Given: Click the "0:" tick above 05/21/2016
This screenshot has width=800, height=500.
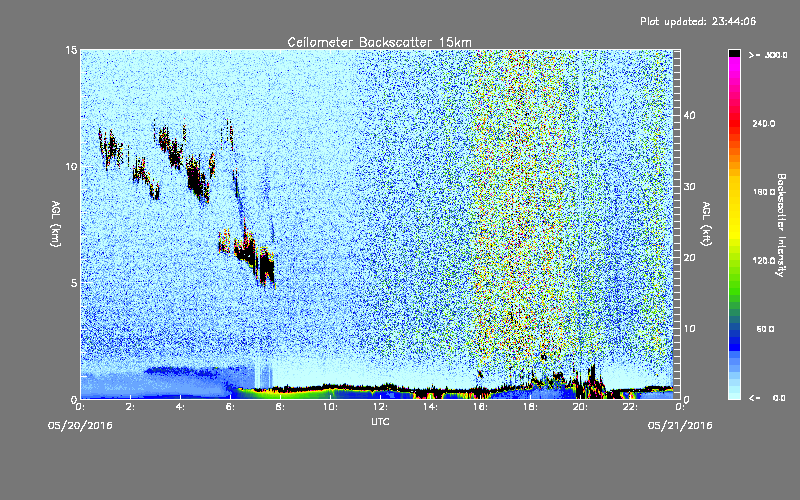Looking at the screenshot, I should click(x=680, y=407).
